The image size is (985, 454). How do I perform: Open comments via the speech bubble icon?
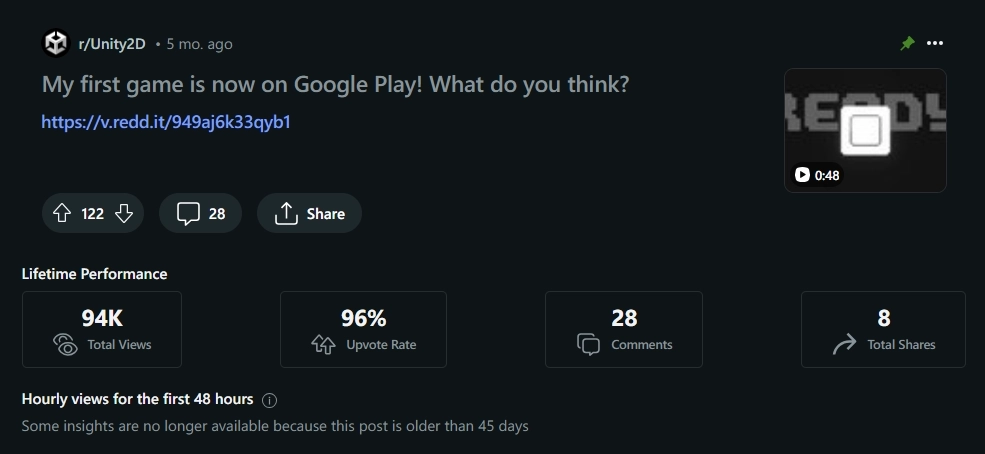click(x=188, y=213)
